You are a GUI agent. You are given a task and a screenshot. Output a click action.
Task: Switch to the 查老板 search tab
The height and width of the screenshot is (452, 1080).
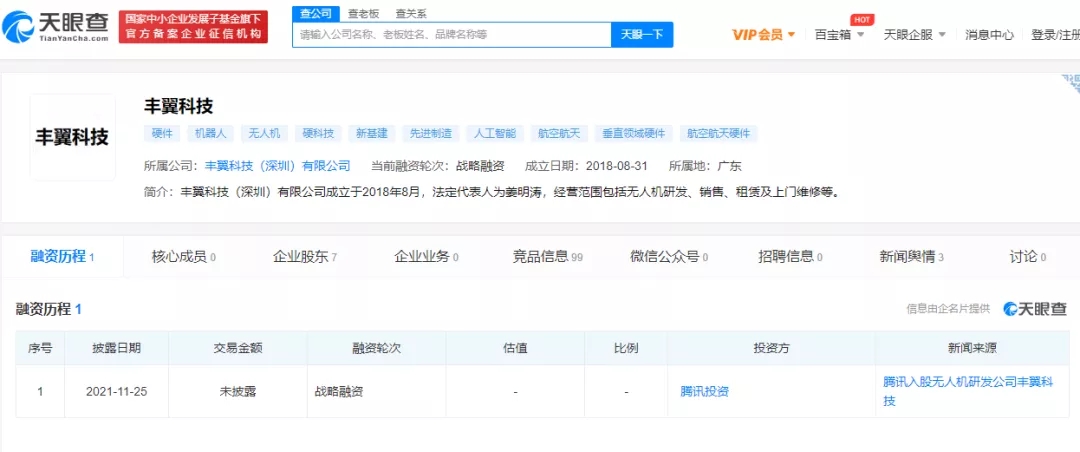[x=362, y=13]
